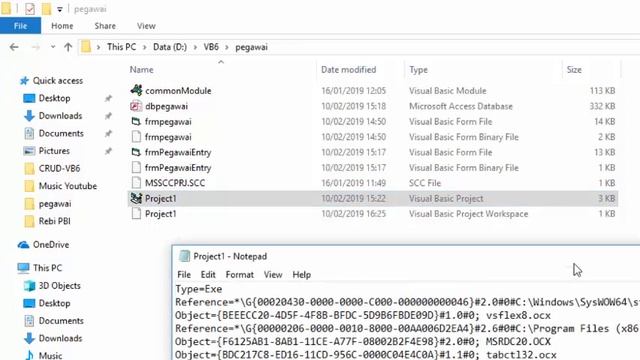Viewport: 640px width, 360px height.
Task: Select Project1 Visual Basic Project icon
Action: [x=136, y=198]
